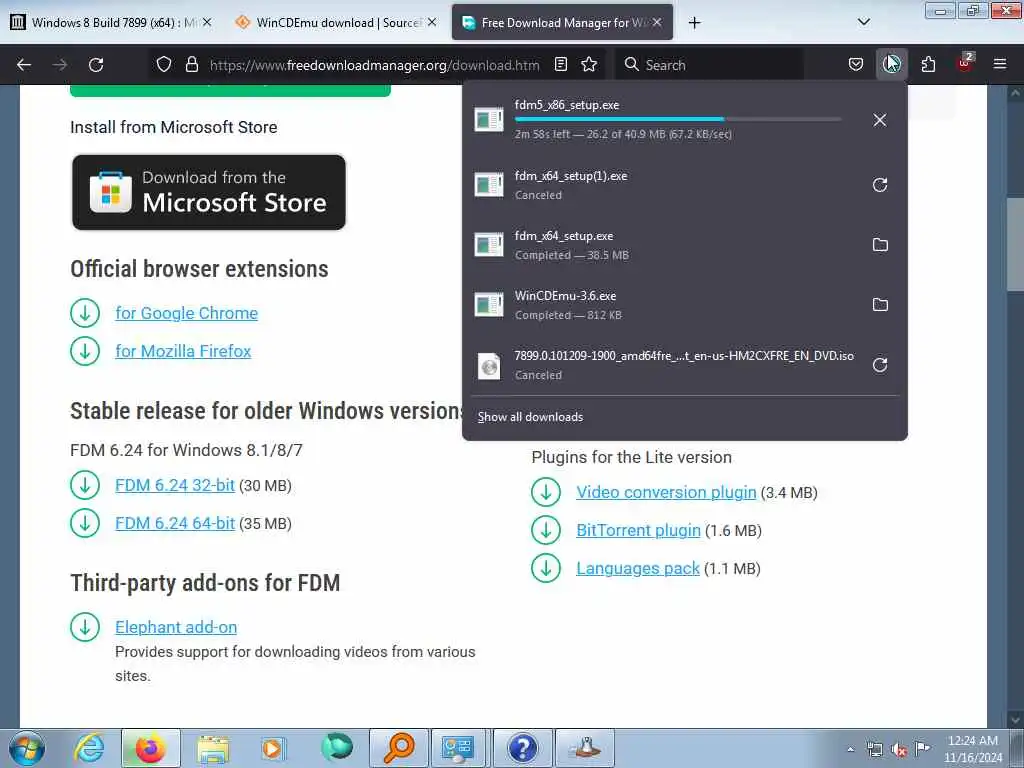This screenshot has width=1024, height=768.
Task: Click the URL address field
Action: pyautogui.click(x=374, y=65)
